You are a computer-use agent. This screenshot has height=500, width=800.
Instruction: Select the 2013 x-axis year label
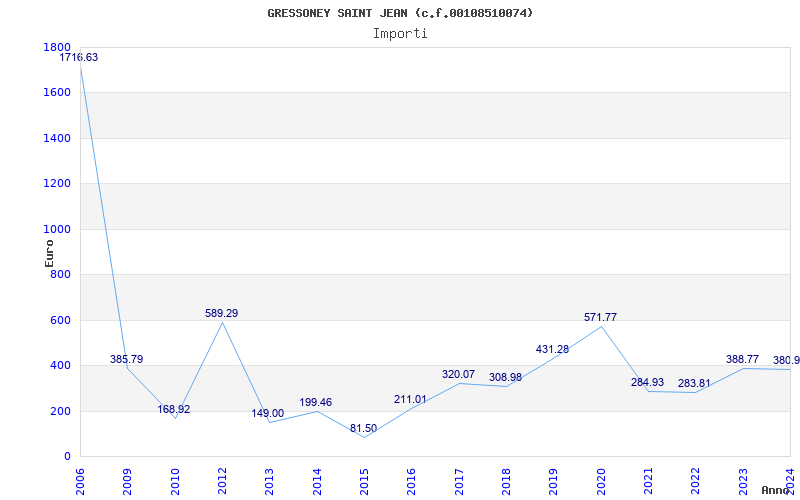tap(270, 482)
